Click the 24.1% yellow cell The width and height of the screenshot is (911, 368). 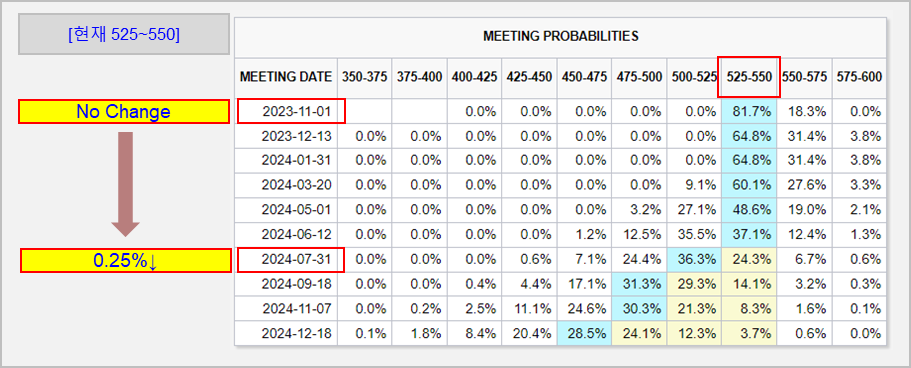point(639,334)
